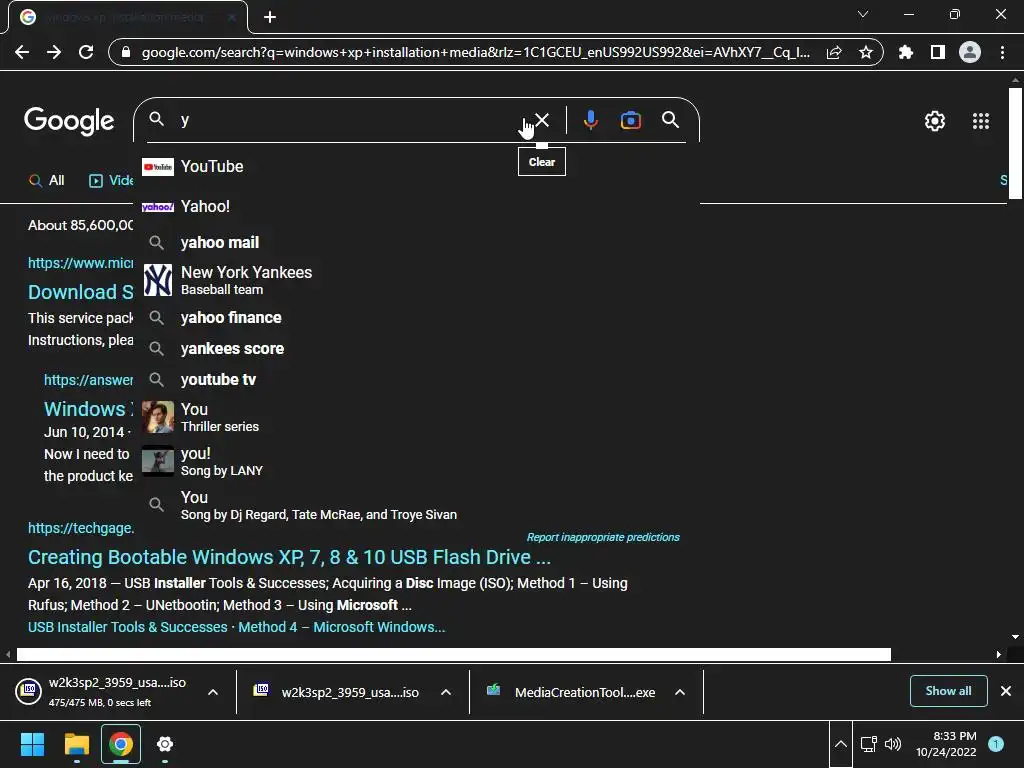Open Chrome three-dot menu

click(1002, 52)
